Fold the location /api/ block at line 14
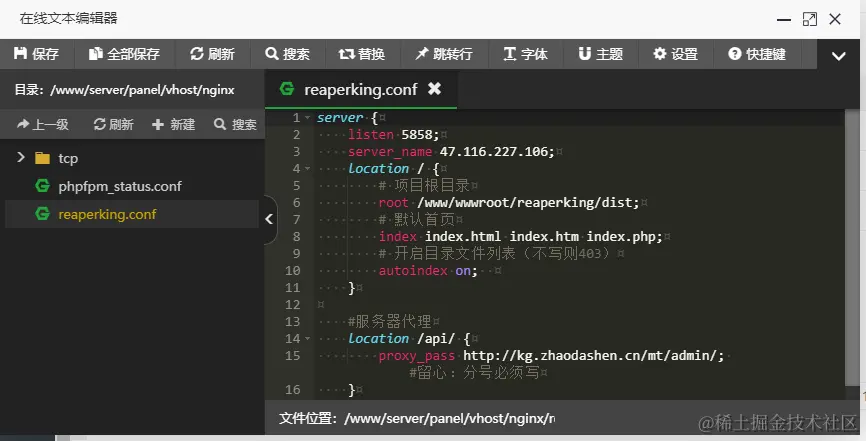Viewport: 866px width, 441px height. pyautogui.click(x=308, y=339)
